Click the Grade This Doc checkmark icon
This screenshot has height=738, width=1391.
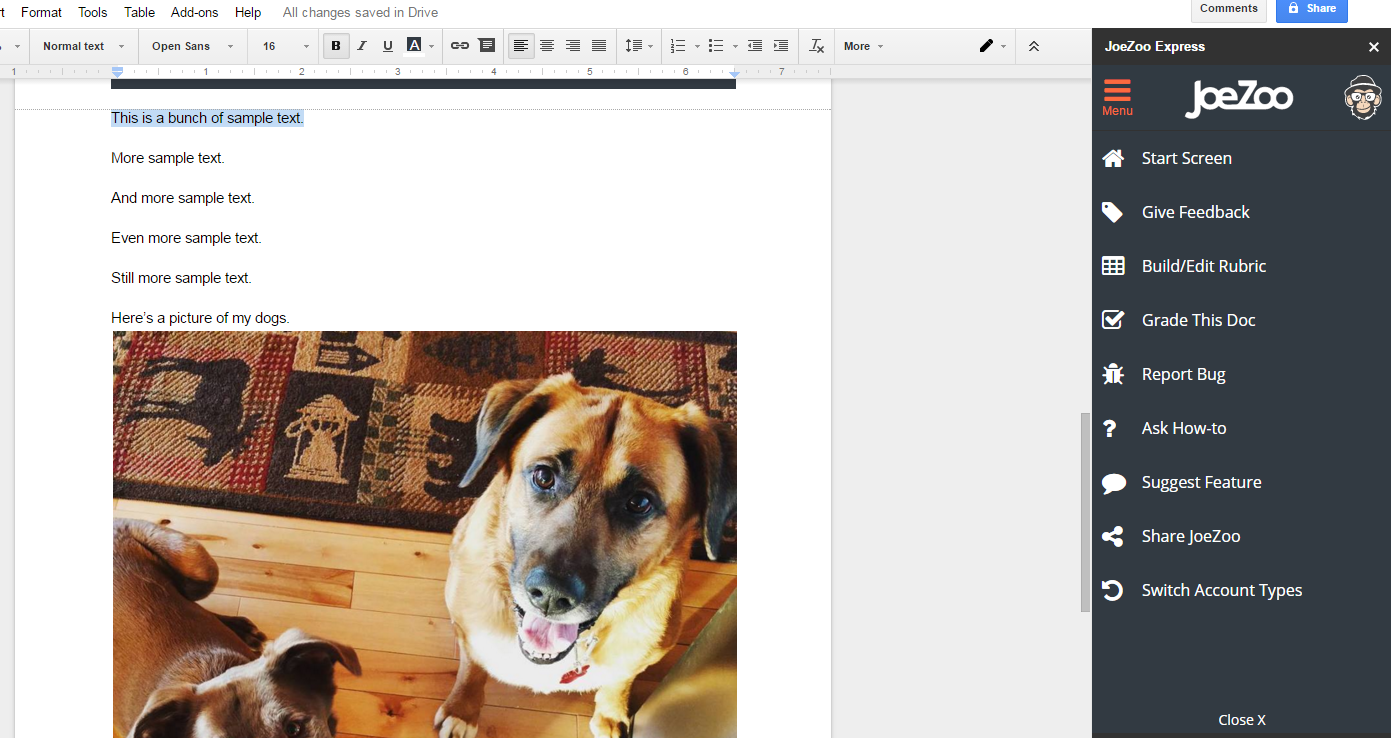(1113, 320)
